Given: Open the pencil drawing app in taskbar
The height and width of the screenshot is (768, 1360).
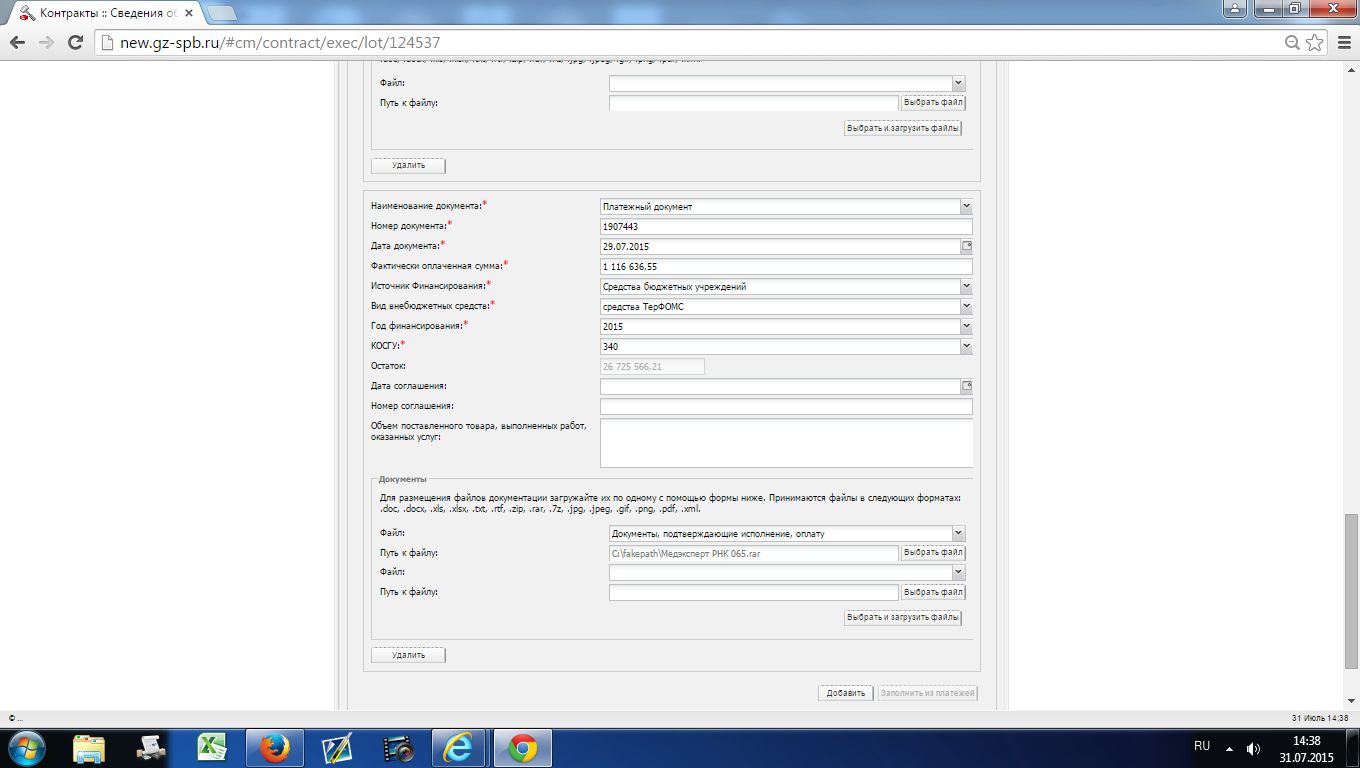Looking at the screenshot, I should click(x=336, y=747).
